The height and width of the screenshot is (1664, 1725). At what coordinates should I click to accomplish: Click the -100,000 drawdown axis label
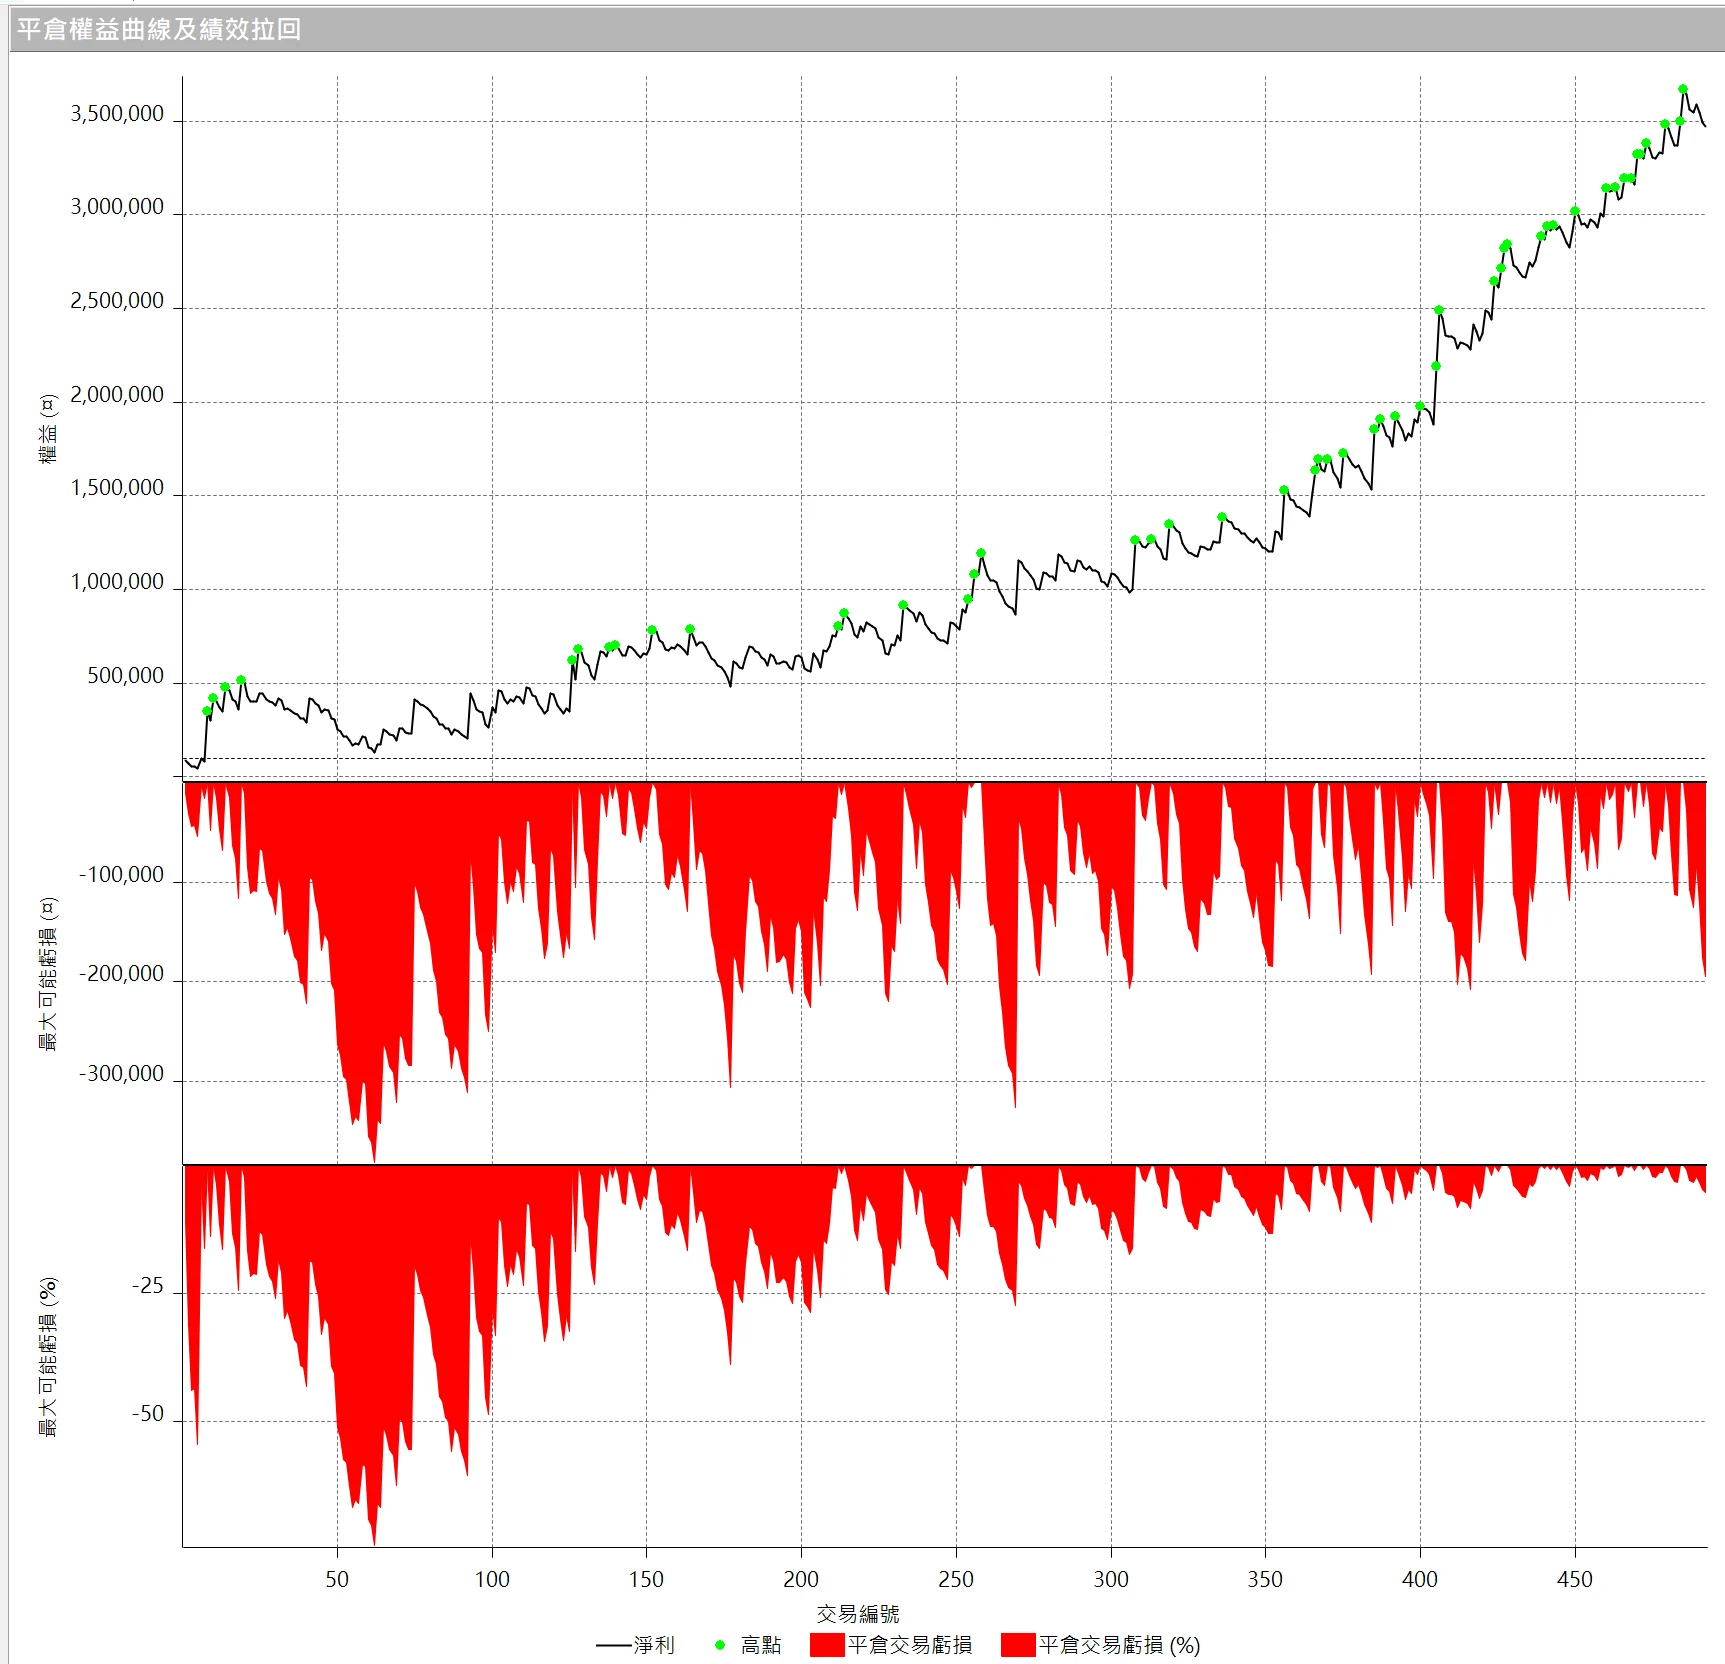coord(121,875)
